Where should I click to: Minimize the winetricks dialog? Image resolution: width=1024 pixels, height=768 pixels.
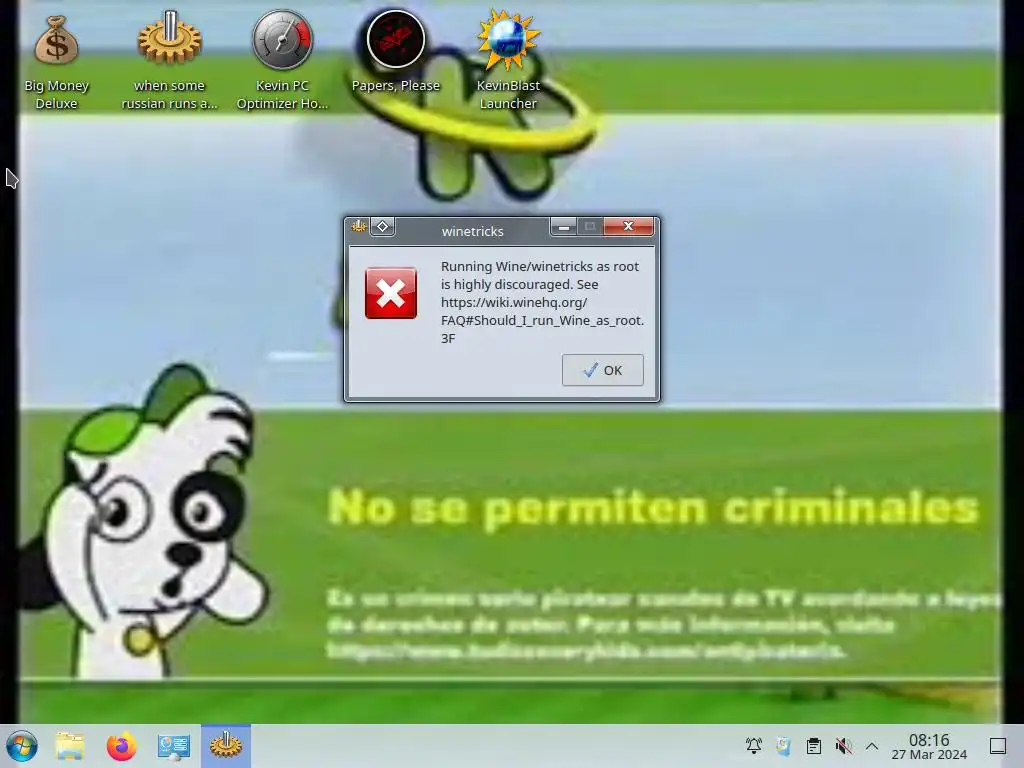(564, 226)
